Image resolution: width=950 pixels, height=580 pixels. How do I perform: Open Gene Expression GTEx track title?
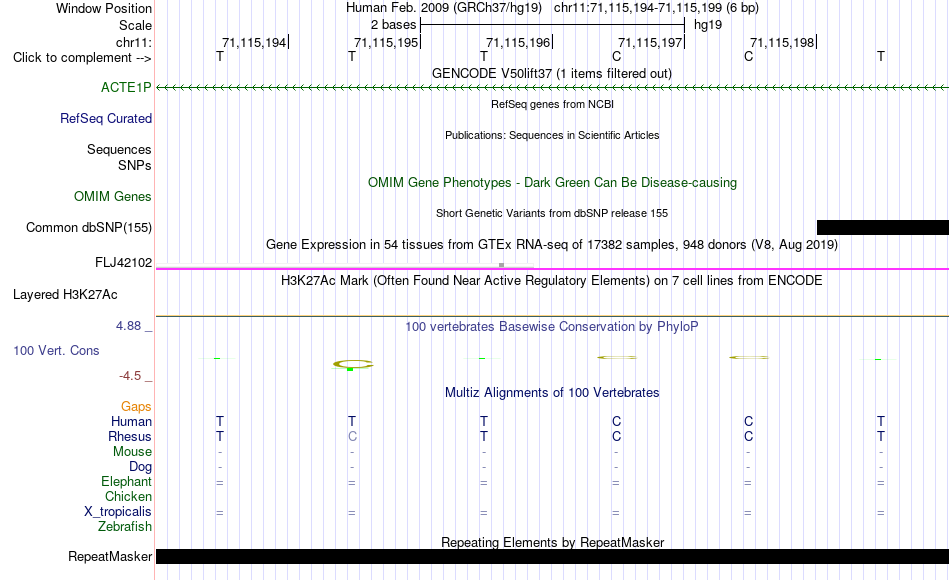pos(552,245)
